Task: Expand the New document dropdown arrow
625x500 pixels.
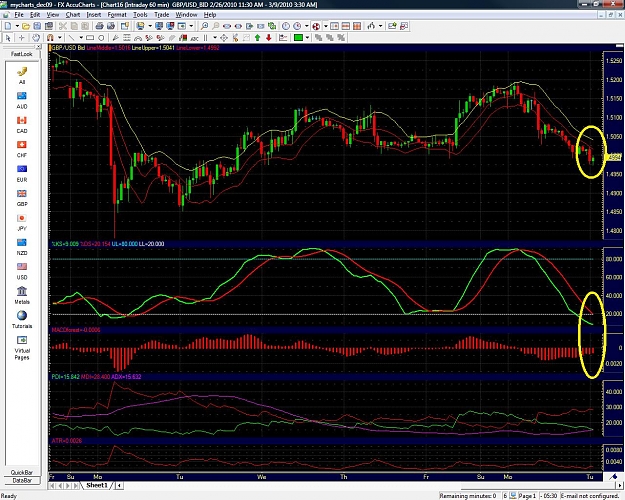Action: (17, 26)
